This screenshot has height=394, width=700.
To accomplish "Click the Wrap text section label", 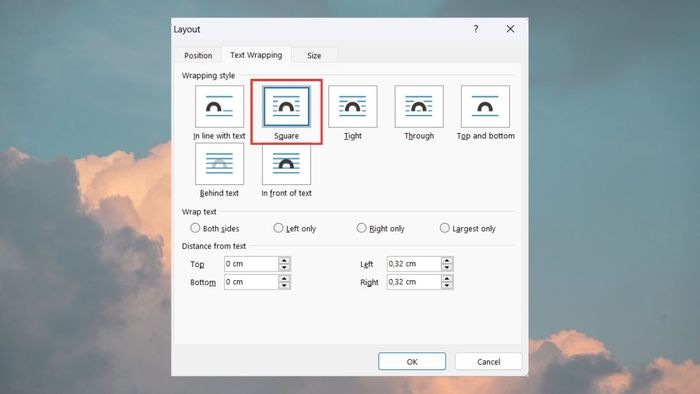I will click(x=199, y=212).
